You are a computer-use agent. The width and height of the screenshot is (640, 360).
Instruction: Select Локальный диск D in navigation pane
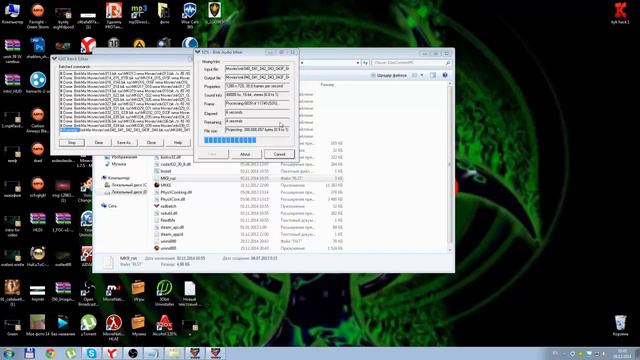point(126,192)
